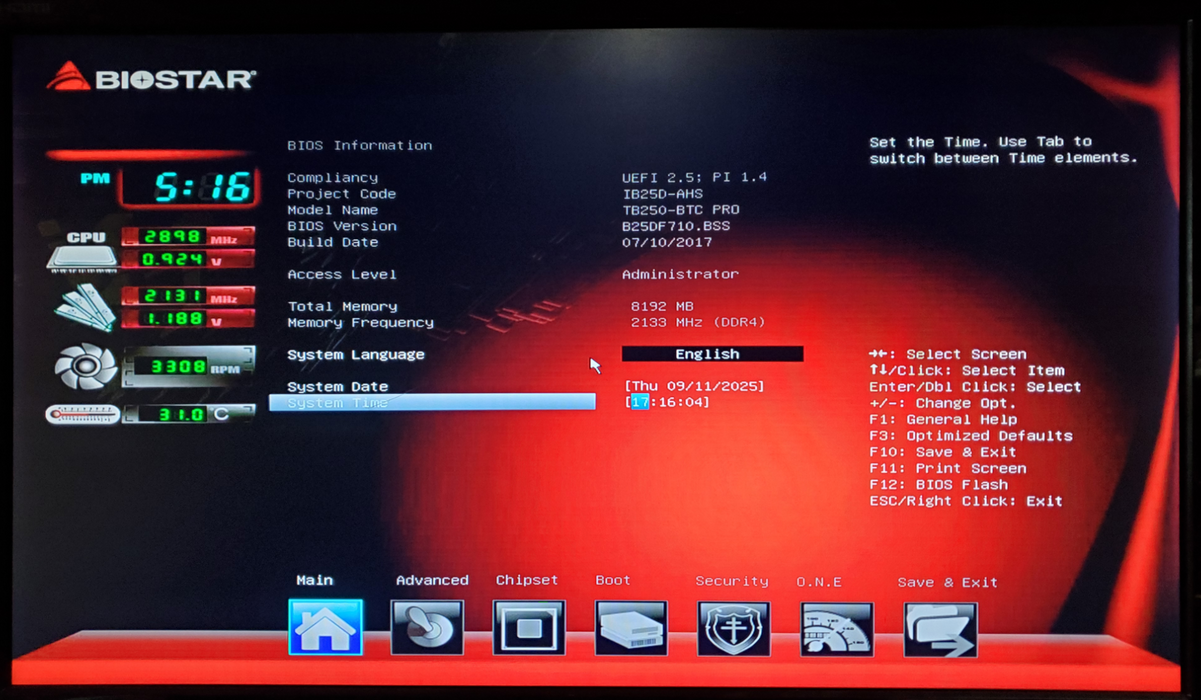Open the Chipset chip icon

click(529, 628)
